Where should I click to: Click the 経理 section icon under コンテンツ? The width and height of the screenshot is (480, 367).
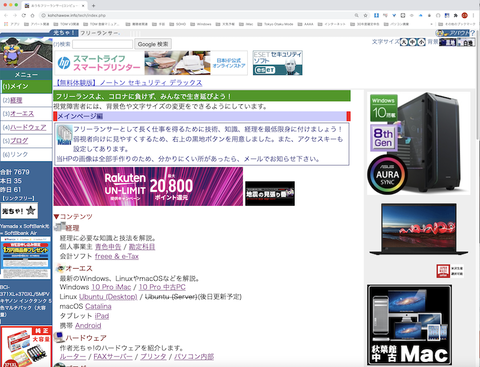click(x=60, y=227)
